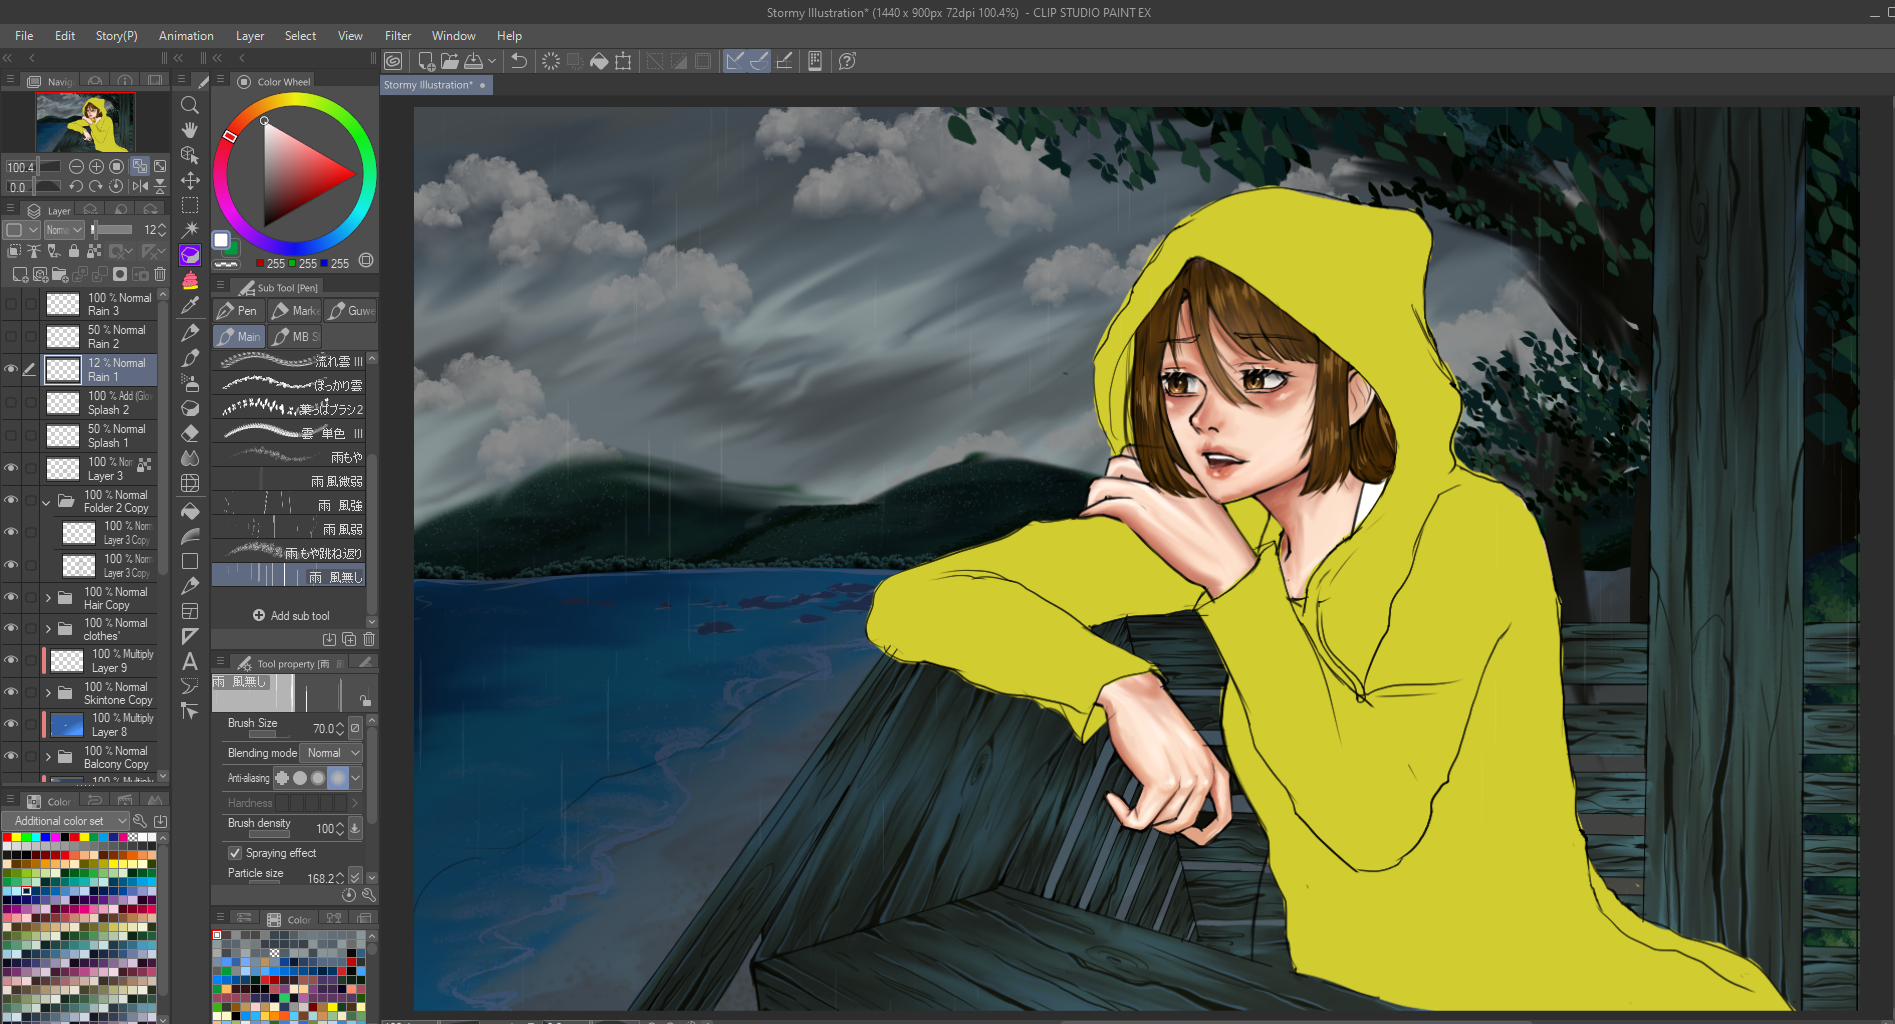
Task: Activate the Auto select magic wand tool
Action: (x=190, y=229)
